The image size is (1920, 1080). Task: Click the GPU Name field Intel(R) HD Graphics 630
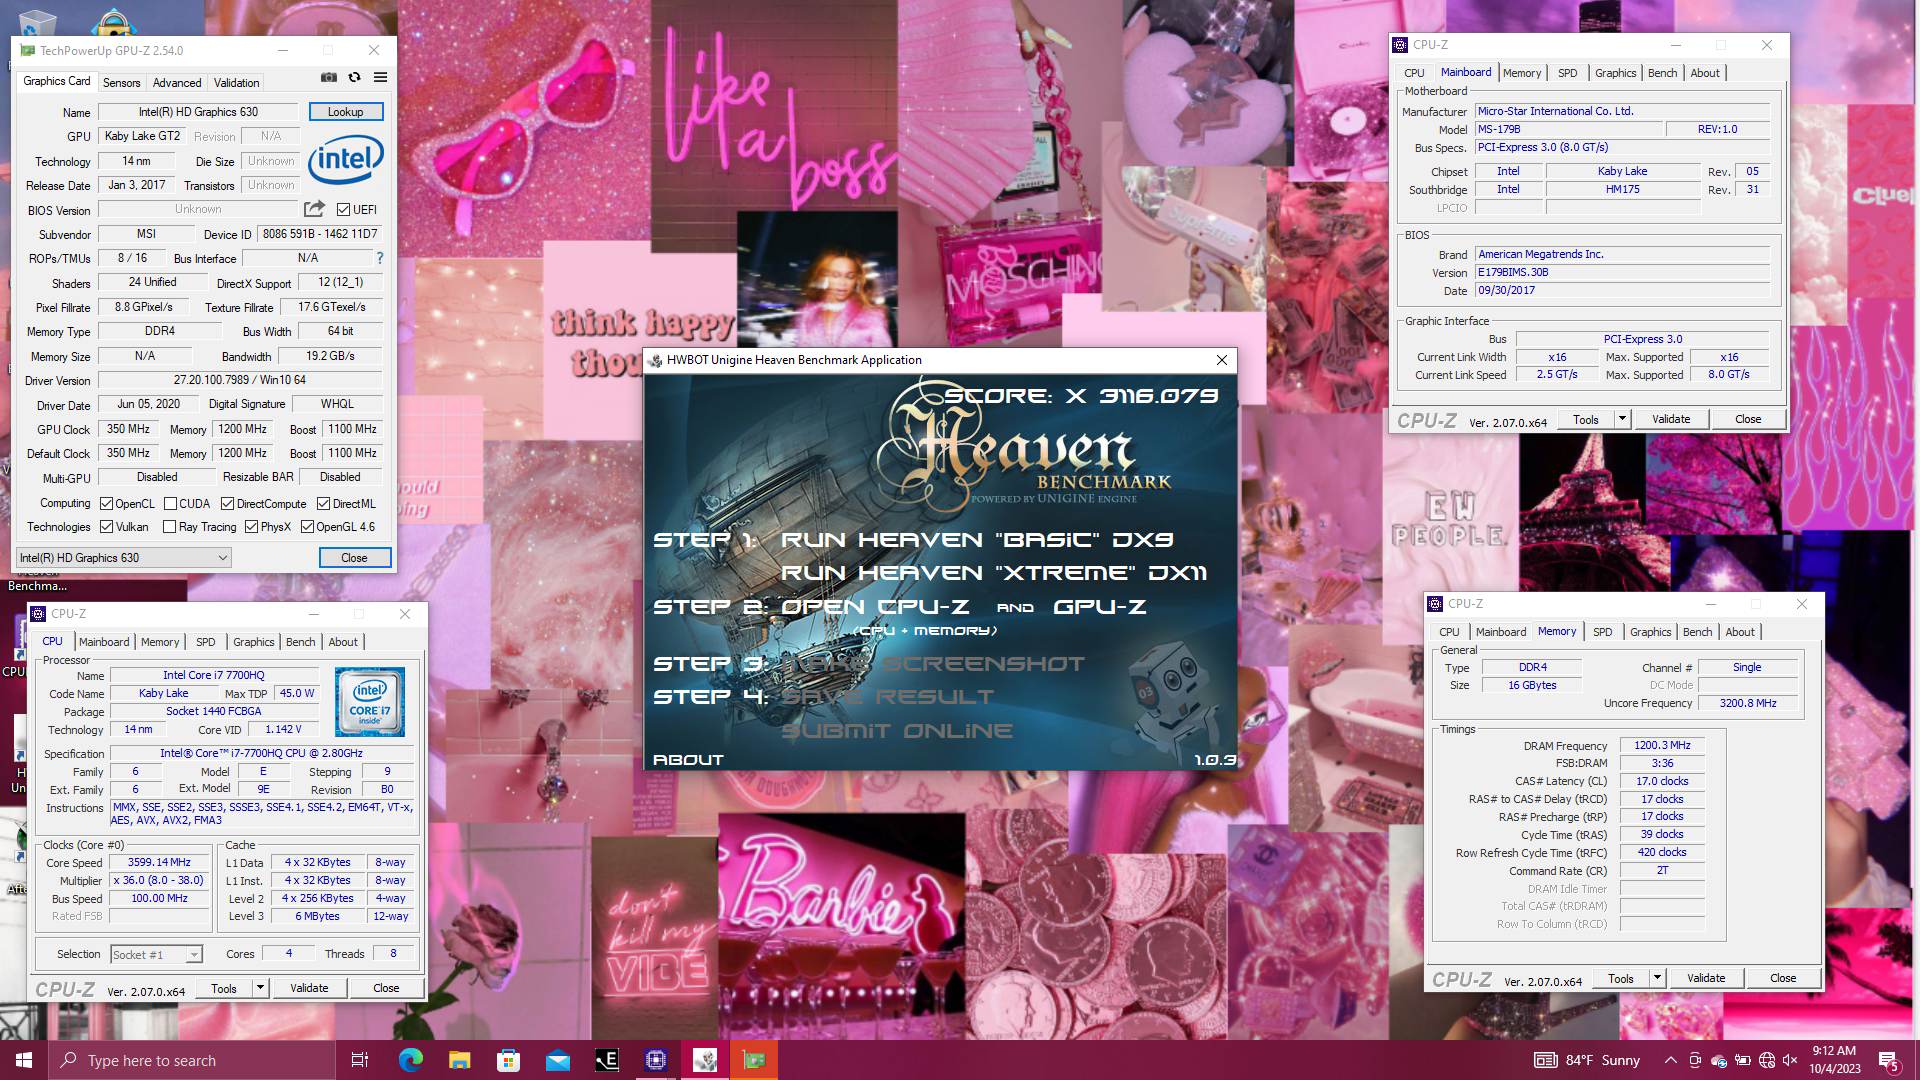point(198,112)
